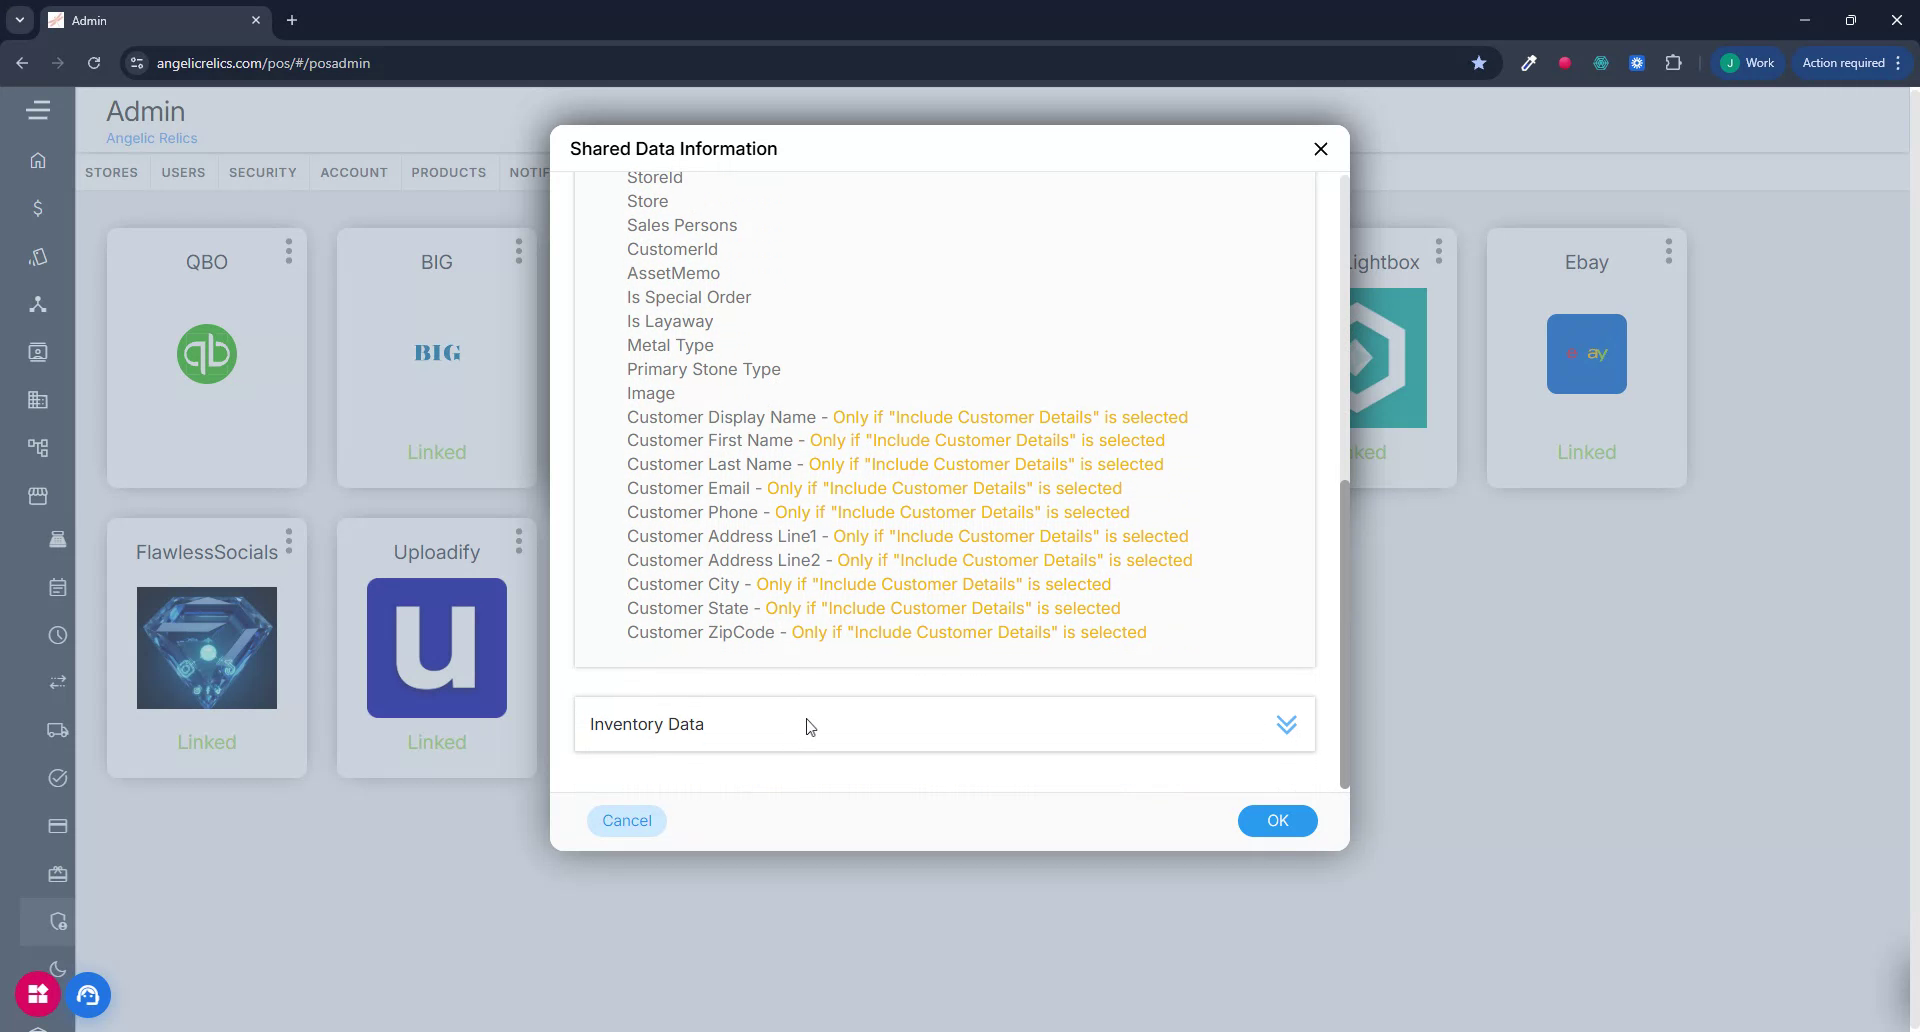Open the credit card icon in sidebar
The width and height of the screenshot is (1920, 1032).
[58, 826]
